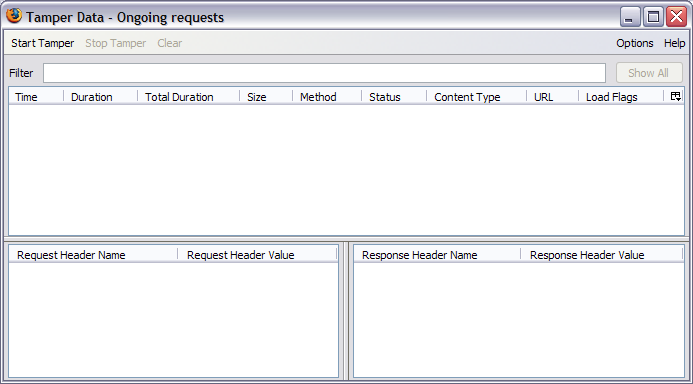Sort by Total Duration column
693x384 pixels.
coord(188,97)
